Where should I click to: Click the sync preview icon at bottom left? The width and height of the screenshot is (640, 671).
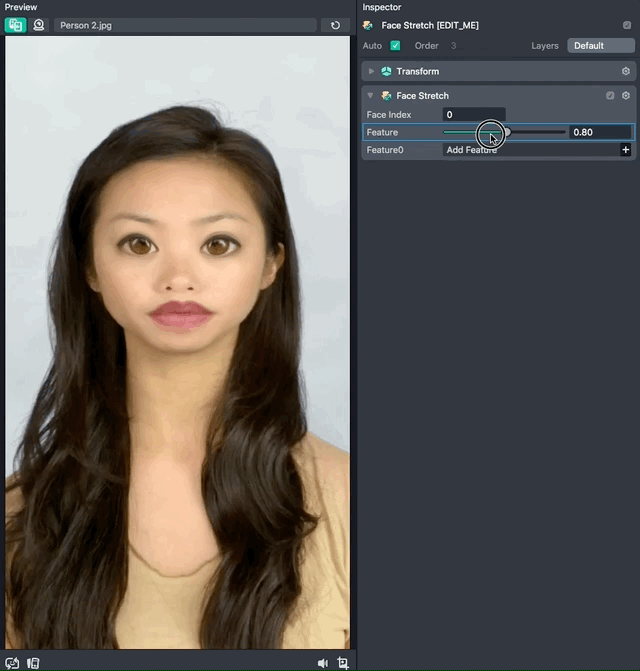13,663
